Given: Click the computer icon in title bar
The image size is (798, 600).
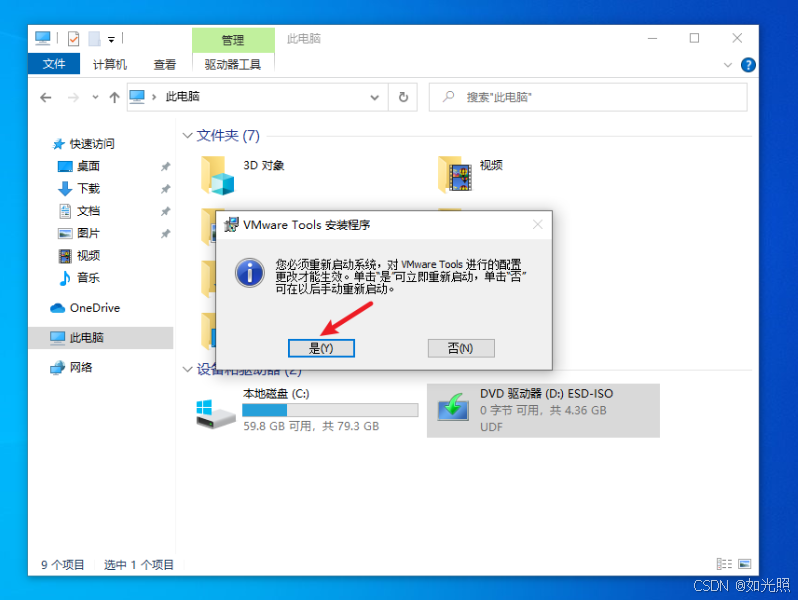Looking at the screenshot, I should pos(43,38).
